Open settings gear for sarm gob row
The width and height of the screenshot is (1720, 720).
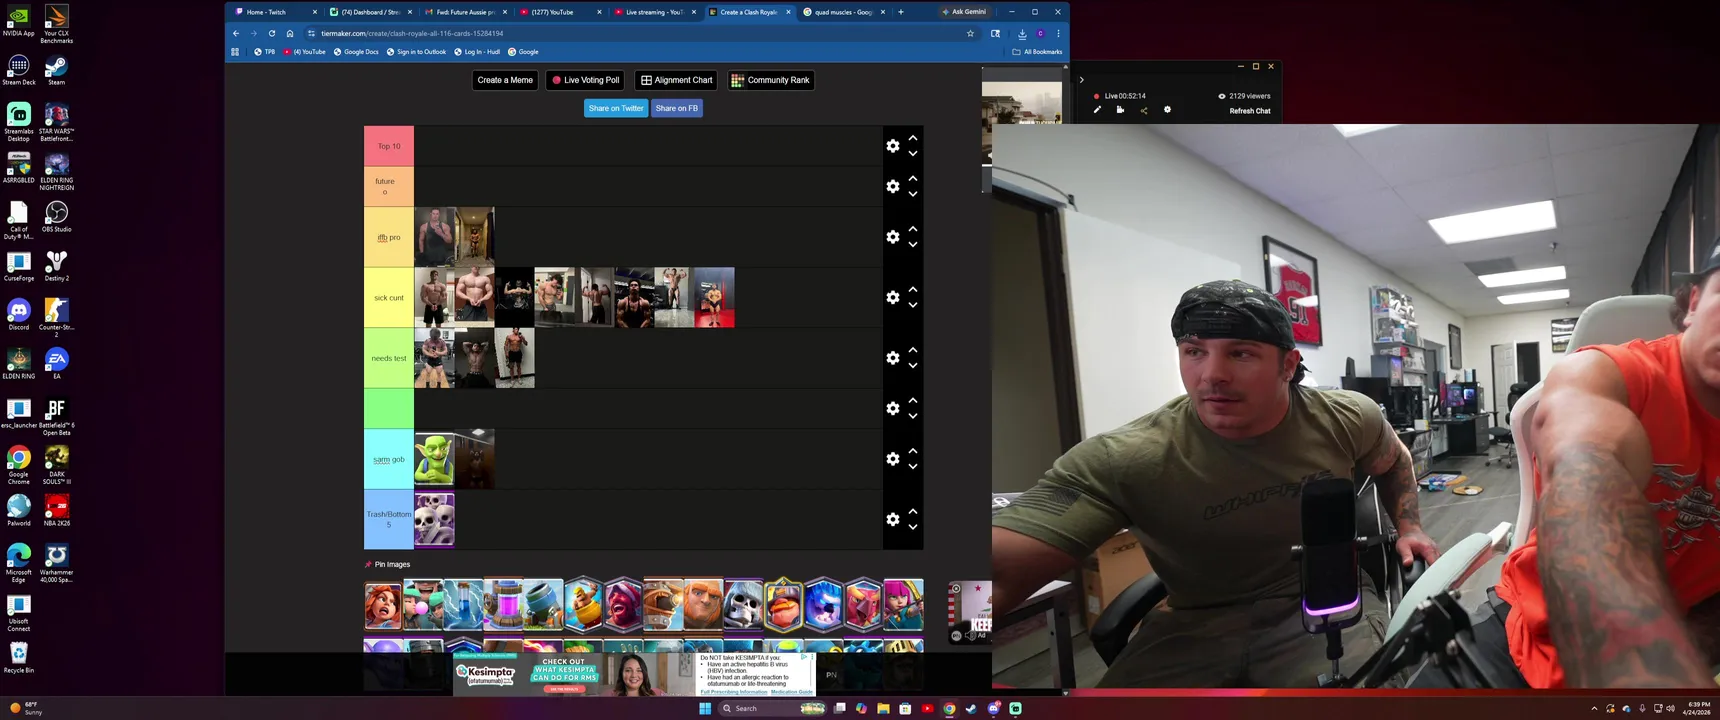pyautogui.click(x=893, y=459)
